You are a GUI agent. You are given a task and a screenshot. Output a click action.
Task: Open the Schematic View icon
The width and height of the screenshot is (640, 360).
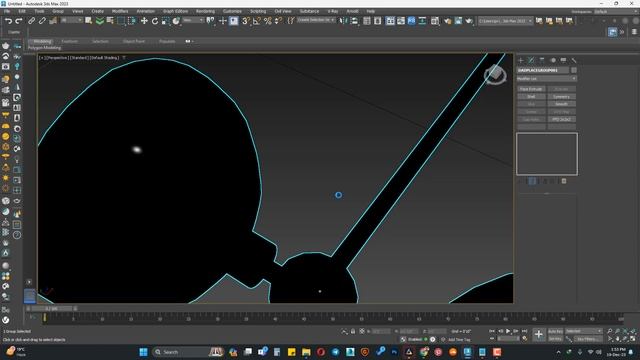(x=411, y=21)
